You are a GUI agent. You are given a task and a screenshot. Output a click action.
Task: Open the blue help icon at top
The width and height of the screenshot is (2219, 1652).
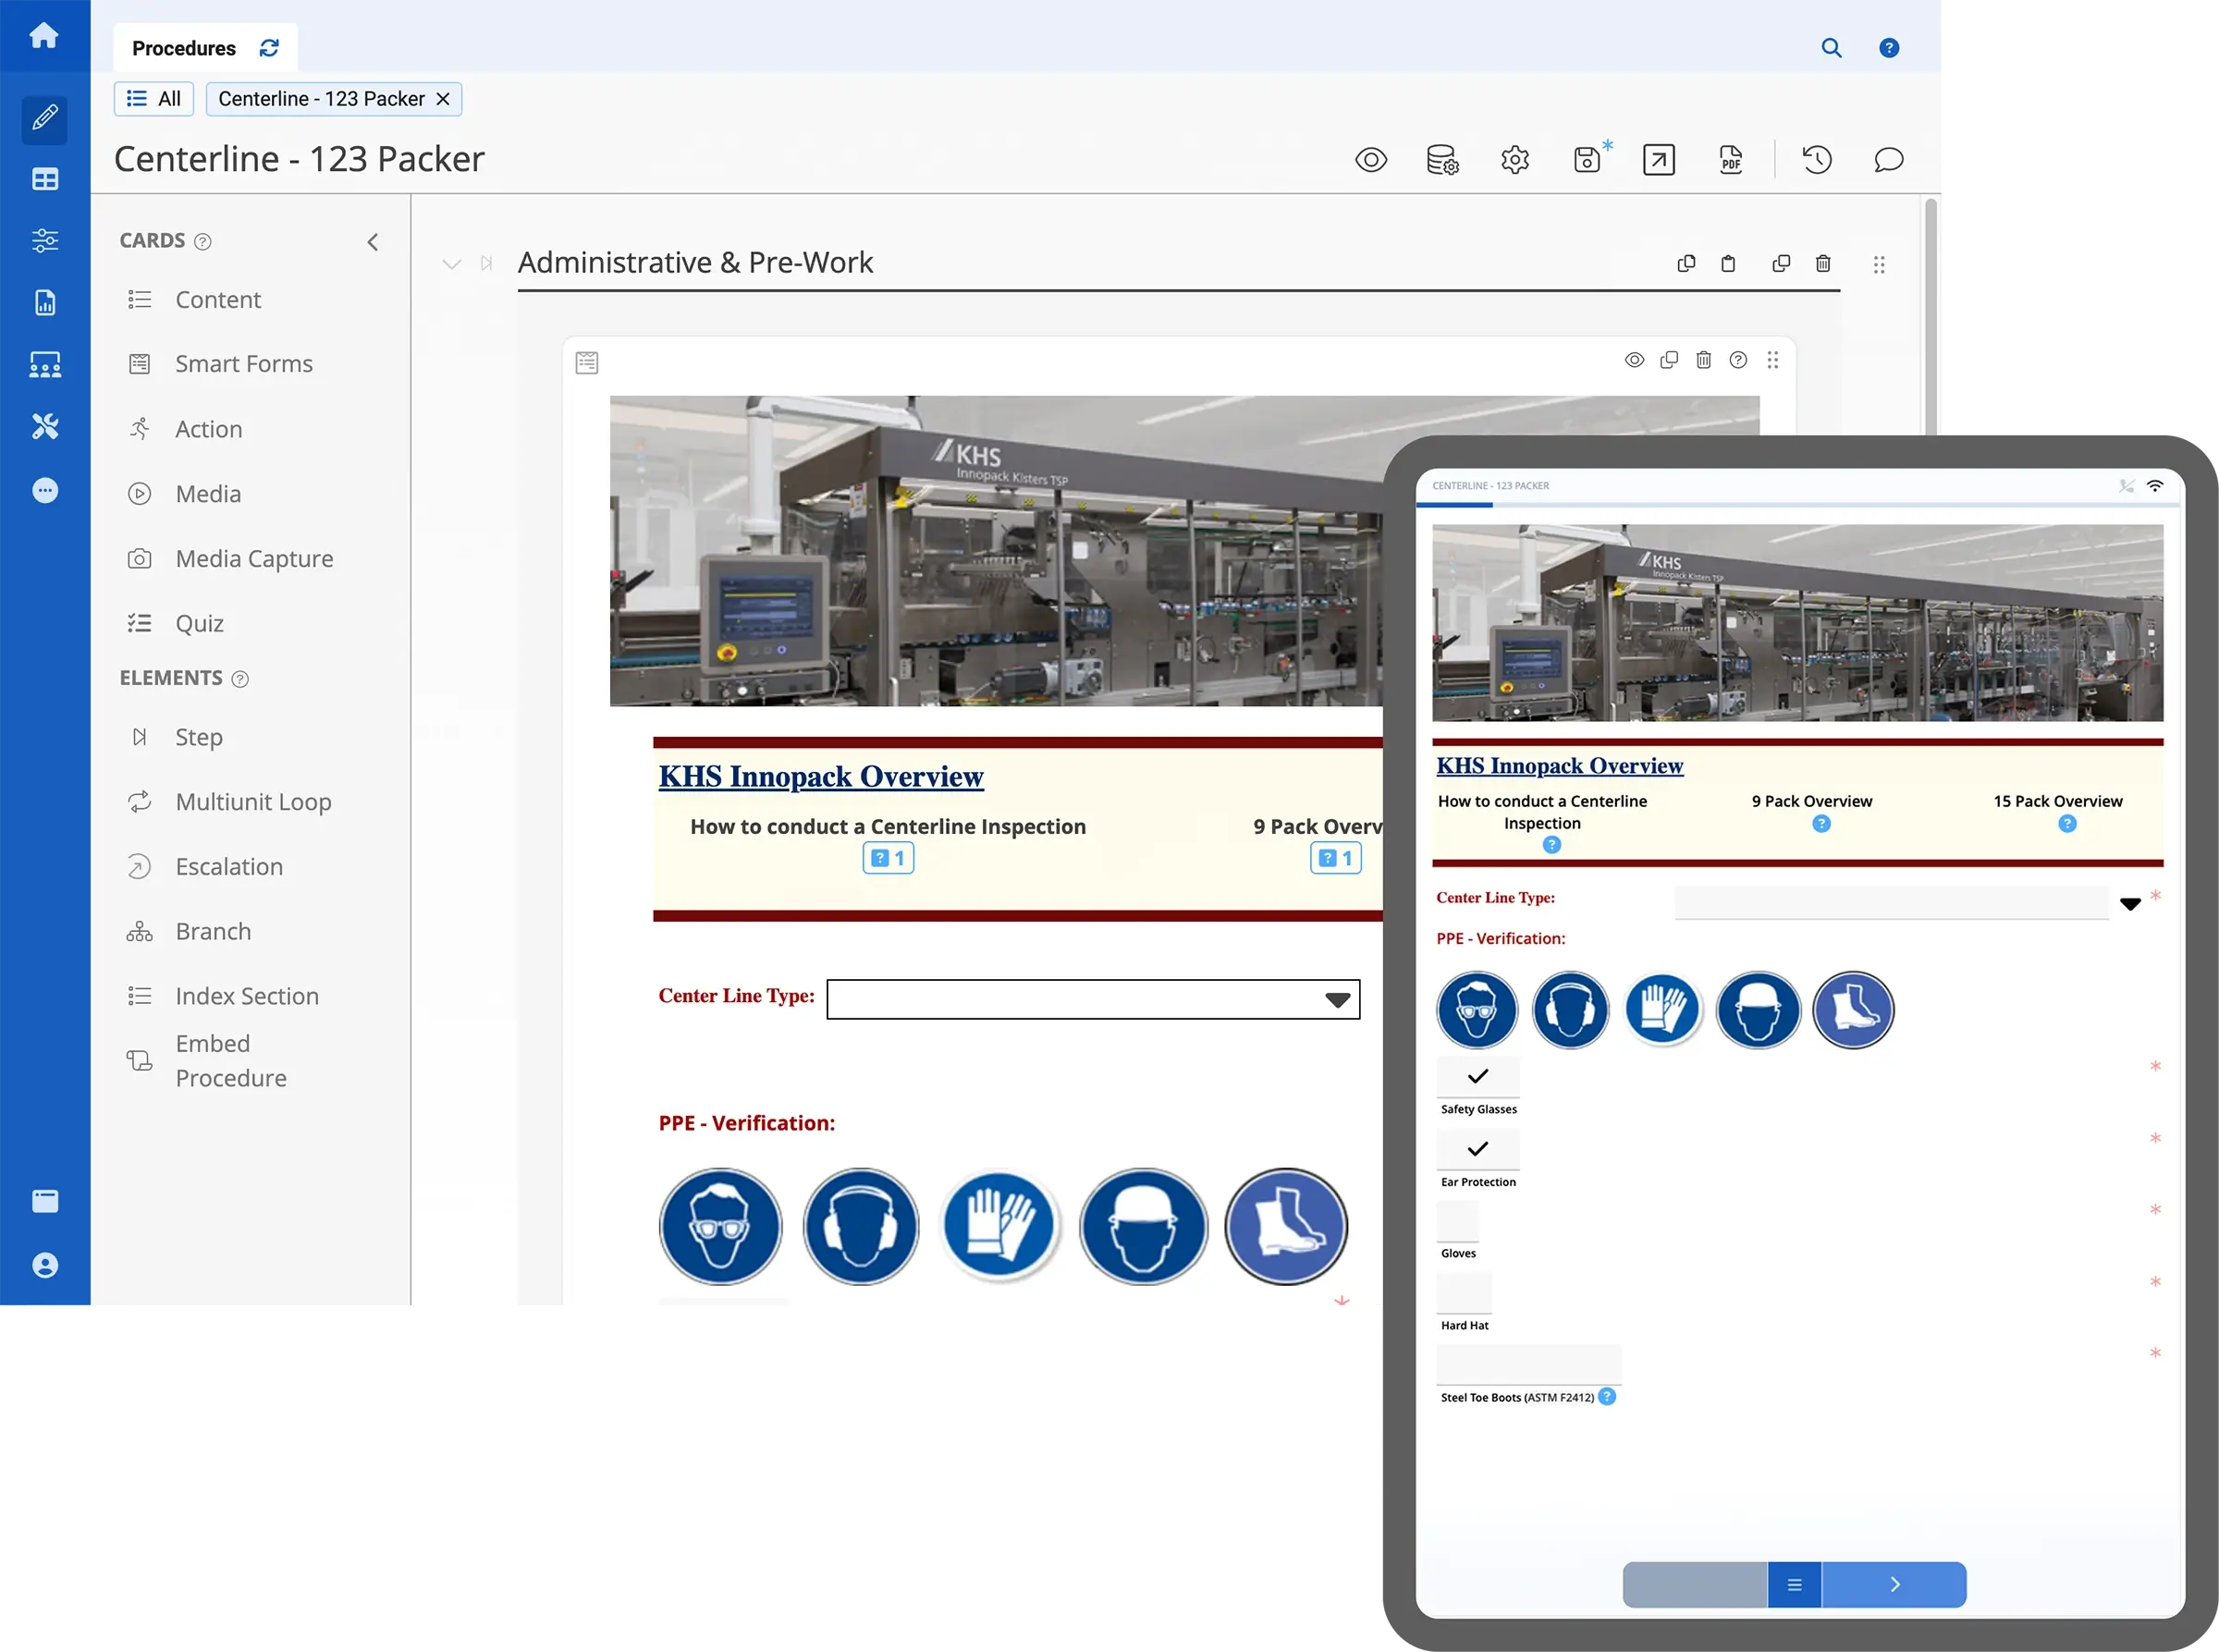tap(1889, 48)
